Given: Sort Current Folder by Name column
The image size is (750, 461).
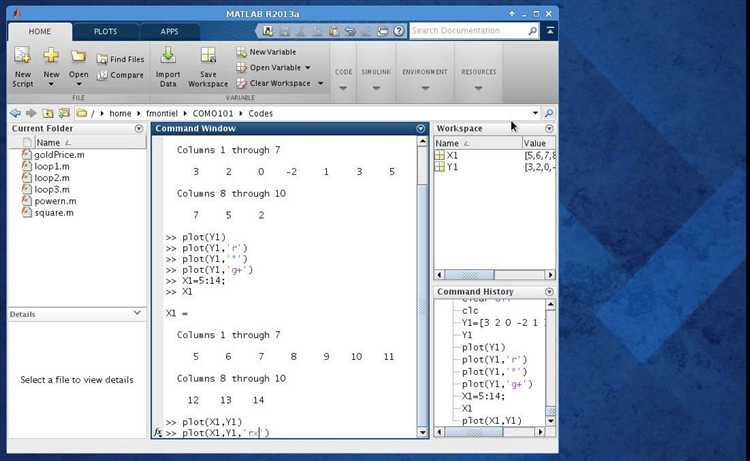Looking at the screenshot, I should (90, 143).
